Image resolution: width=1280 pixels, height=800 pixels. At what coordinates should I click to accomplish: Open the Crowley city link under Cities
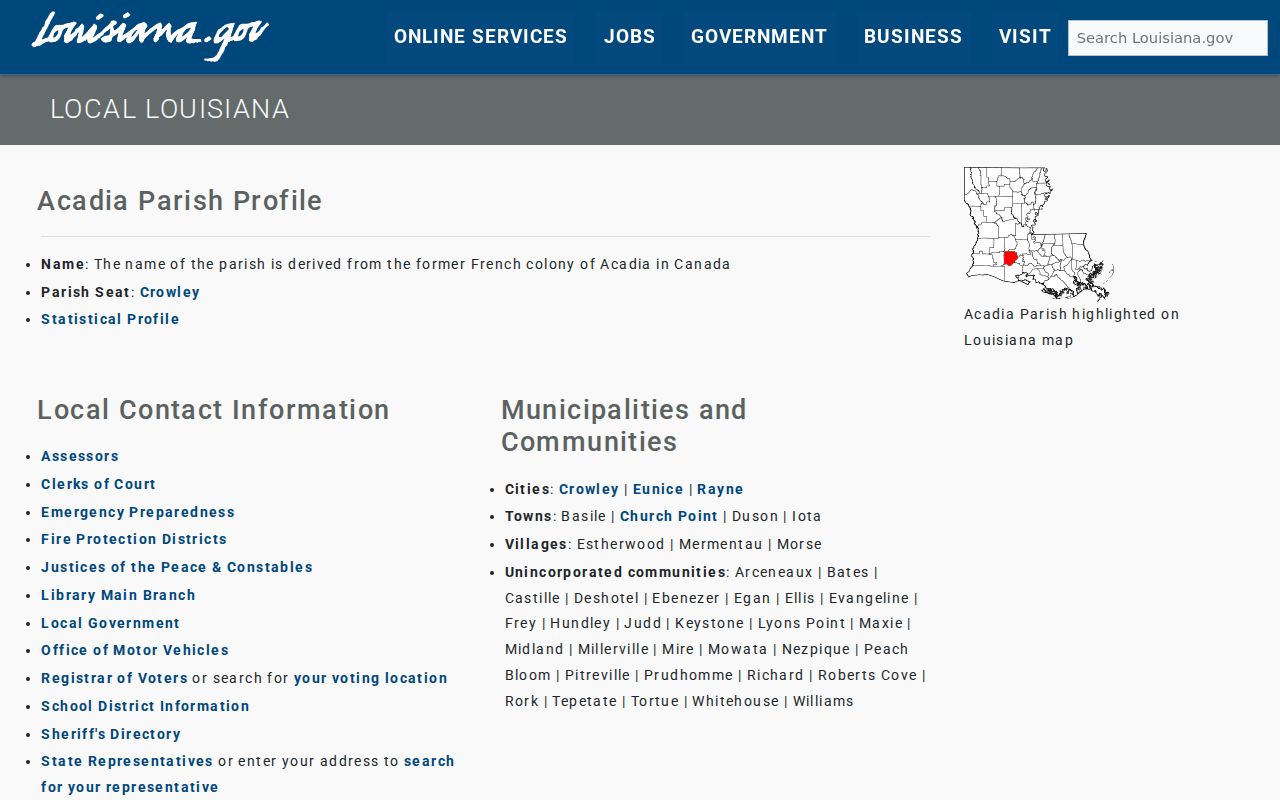589,489
